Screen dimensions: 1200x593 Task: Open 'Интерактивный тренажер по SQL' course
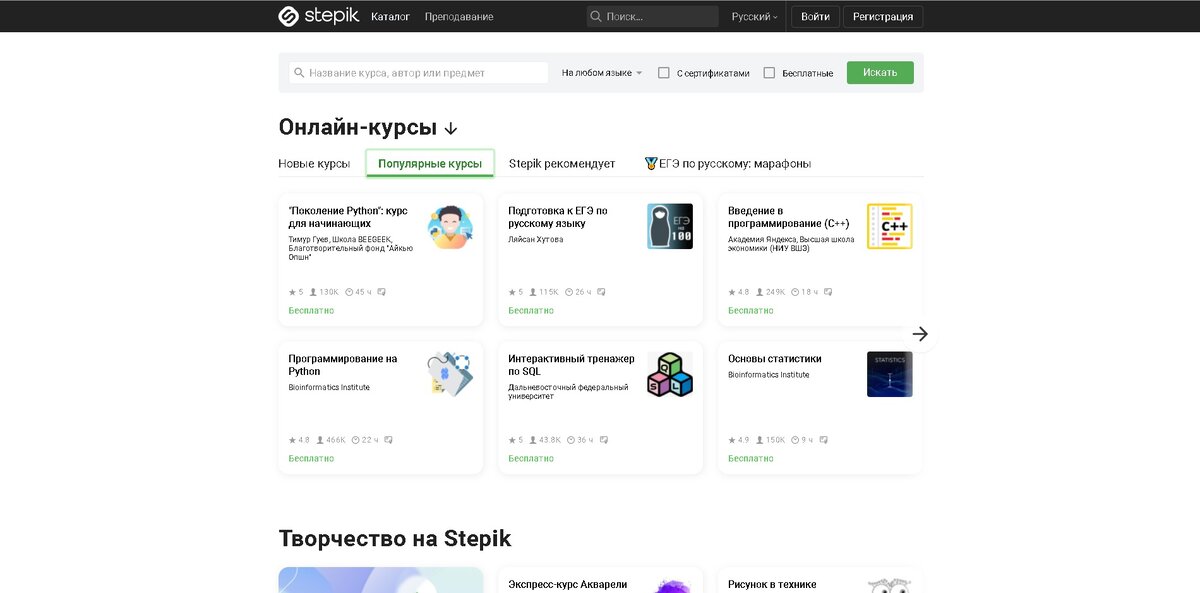coord(571,365)
